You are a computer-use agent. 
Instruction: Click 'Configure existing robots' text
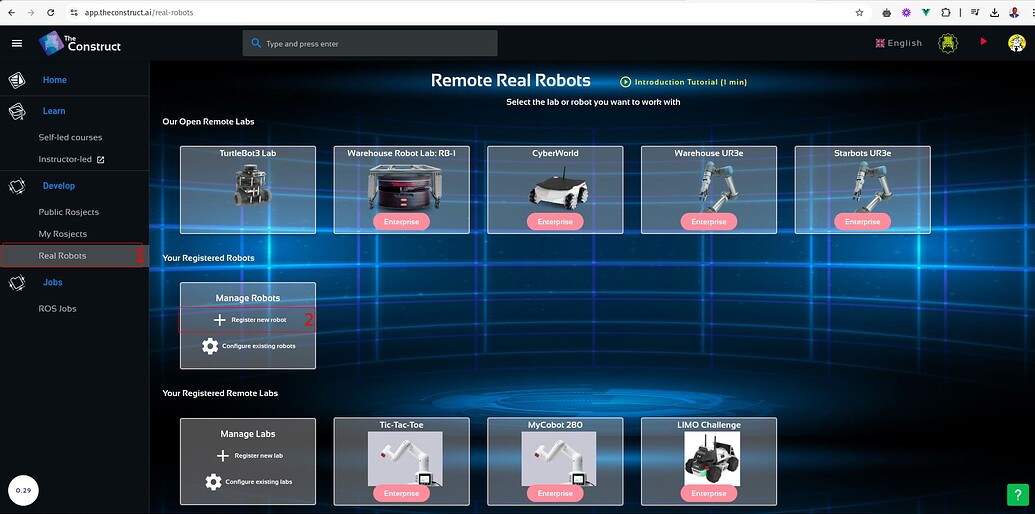coord(259,346)
